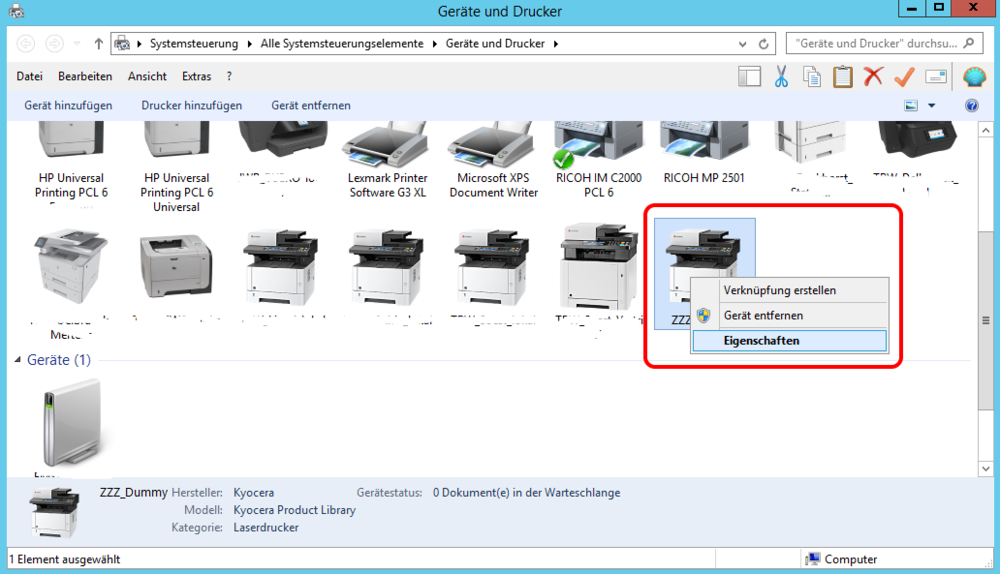Open the view options dropdown arrow
The image size is (1000, 574).
coord(932,106)
